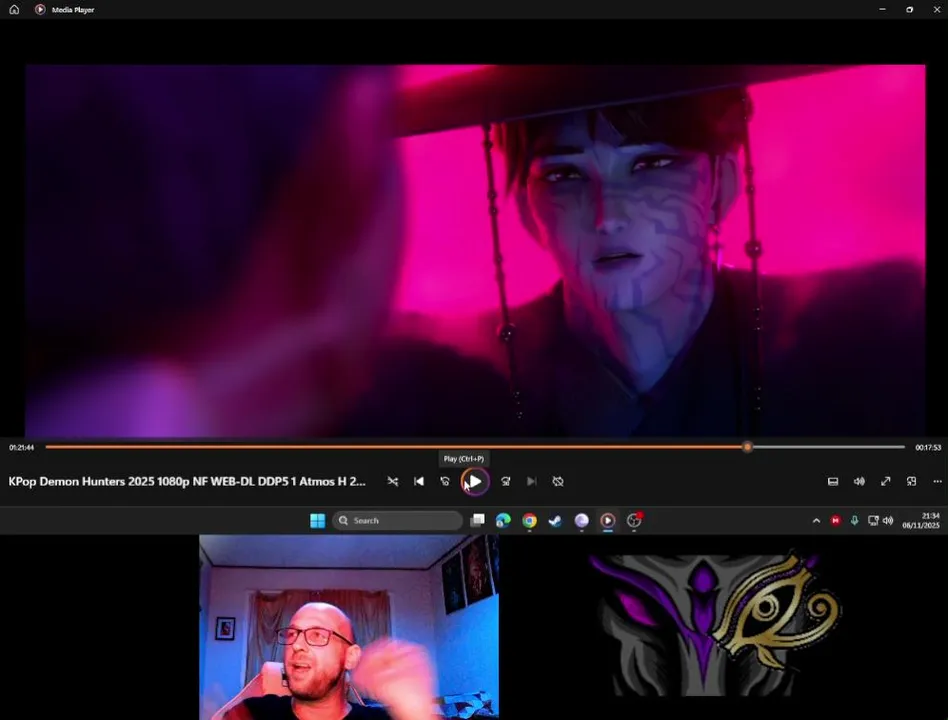This screenshot has height=720, width=948.
Task: Click the remaining time 00:17:53
Action: [927, 448]
